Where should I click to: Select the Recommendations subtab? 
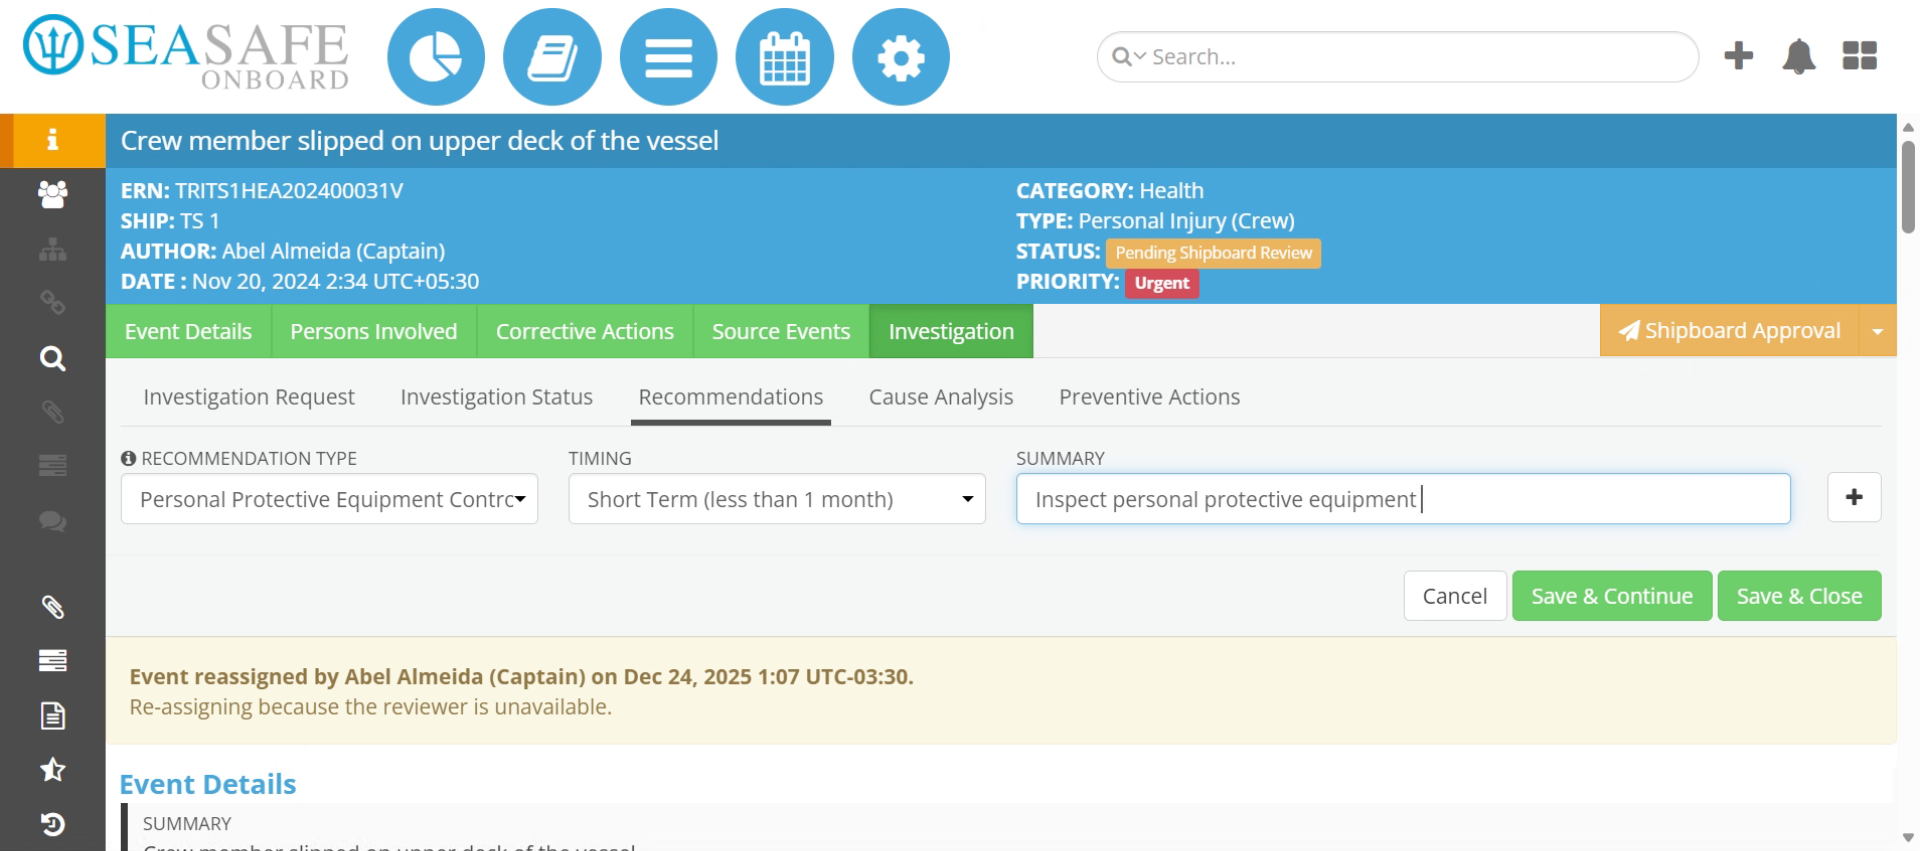coord(731,397)
